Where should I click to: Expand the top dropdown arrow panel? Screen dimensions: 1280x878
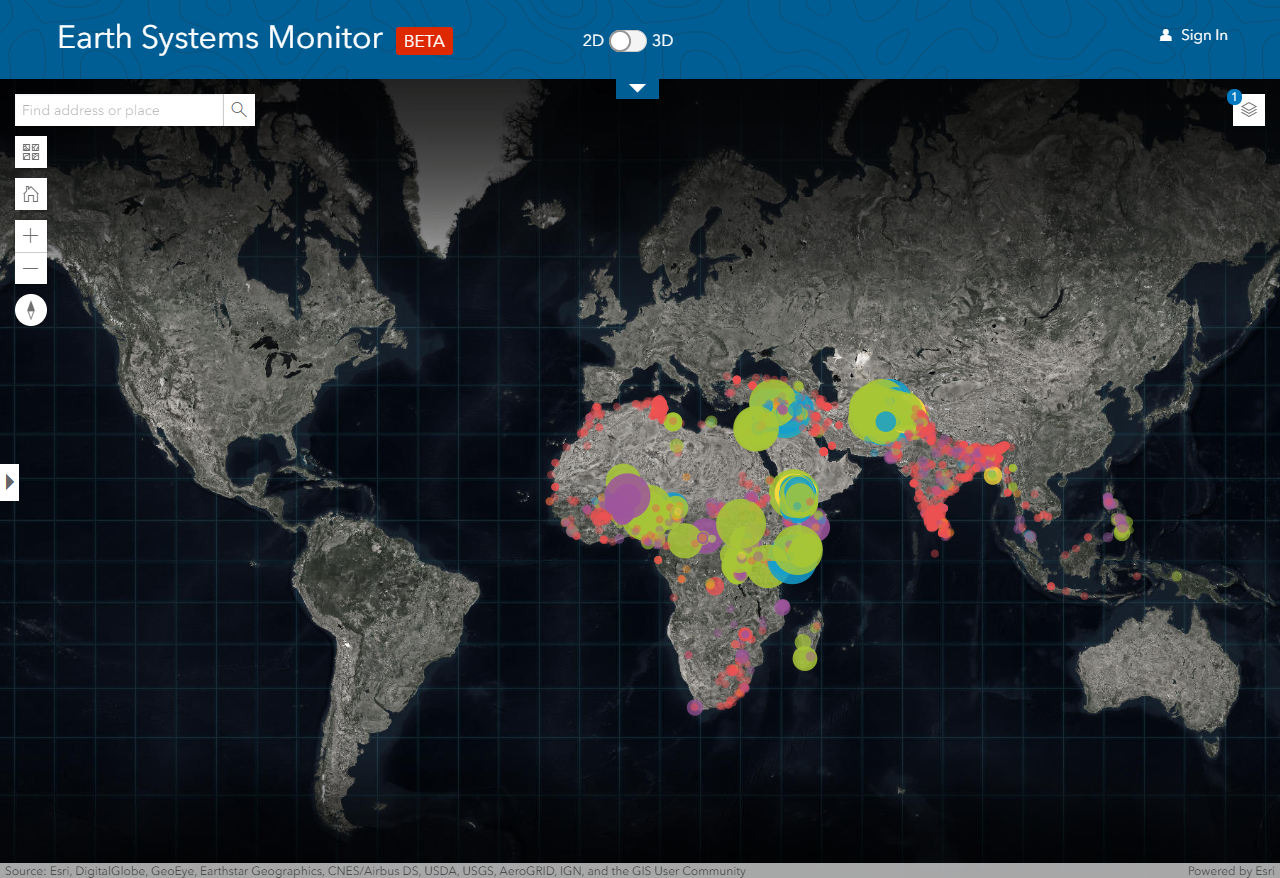637,88
